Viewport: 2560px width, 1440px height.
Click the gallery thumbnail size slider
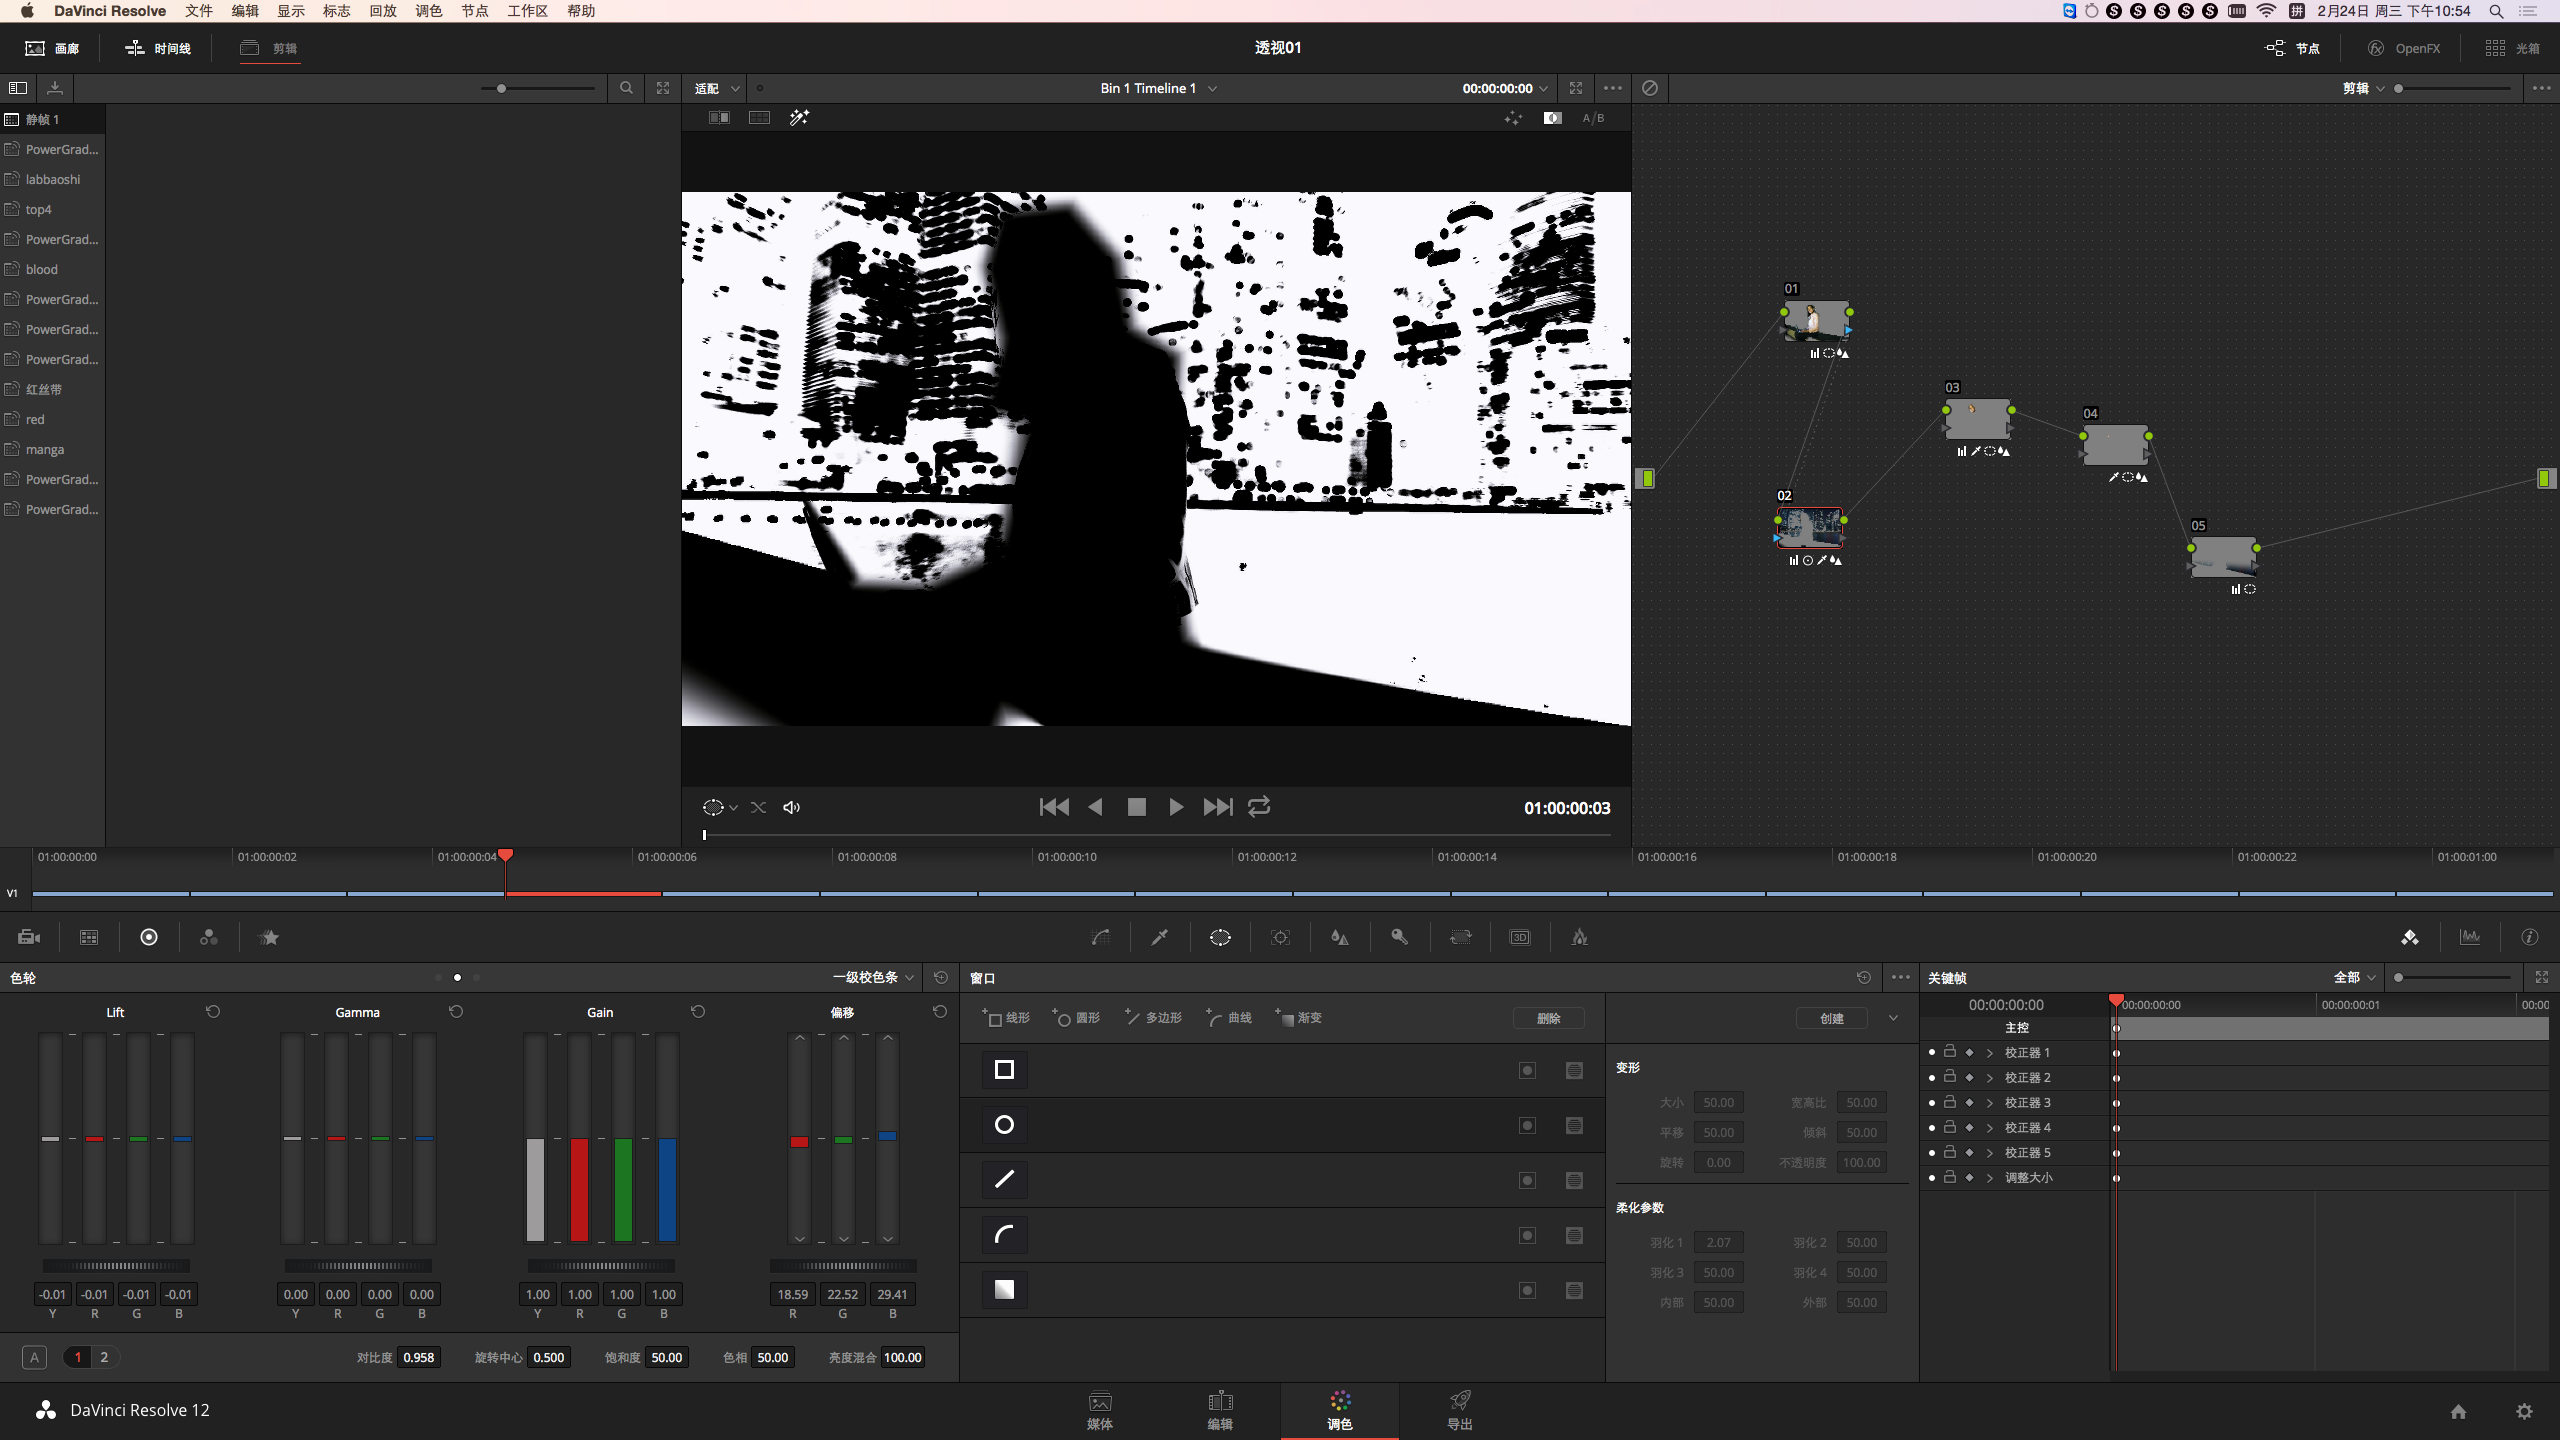point(538,88)
